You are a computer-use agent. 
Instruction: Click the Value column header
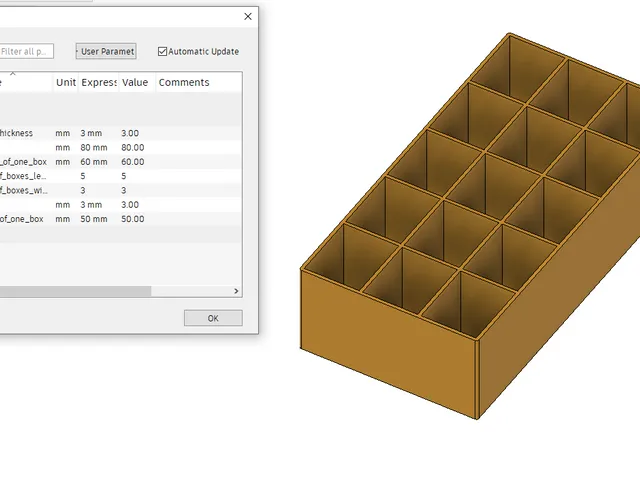[x=135, y=82]
